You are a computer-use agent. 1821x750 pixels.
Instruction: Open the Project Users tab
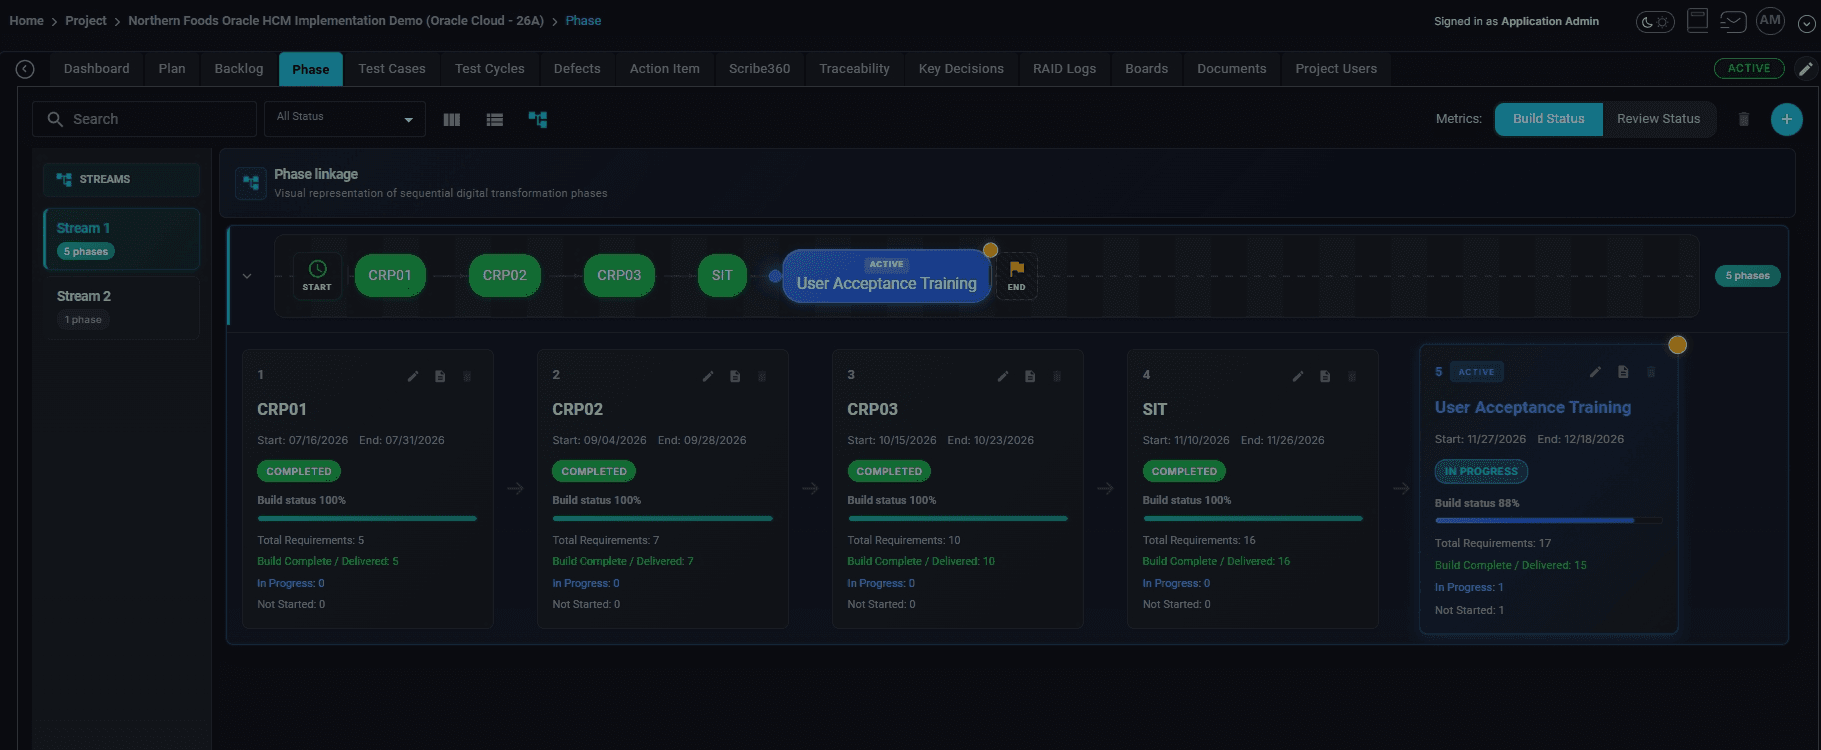tap(1336, 69)
